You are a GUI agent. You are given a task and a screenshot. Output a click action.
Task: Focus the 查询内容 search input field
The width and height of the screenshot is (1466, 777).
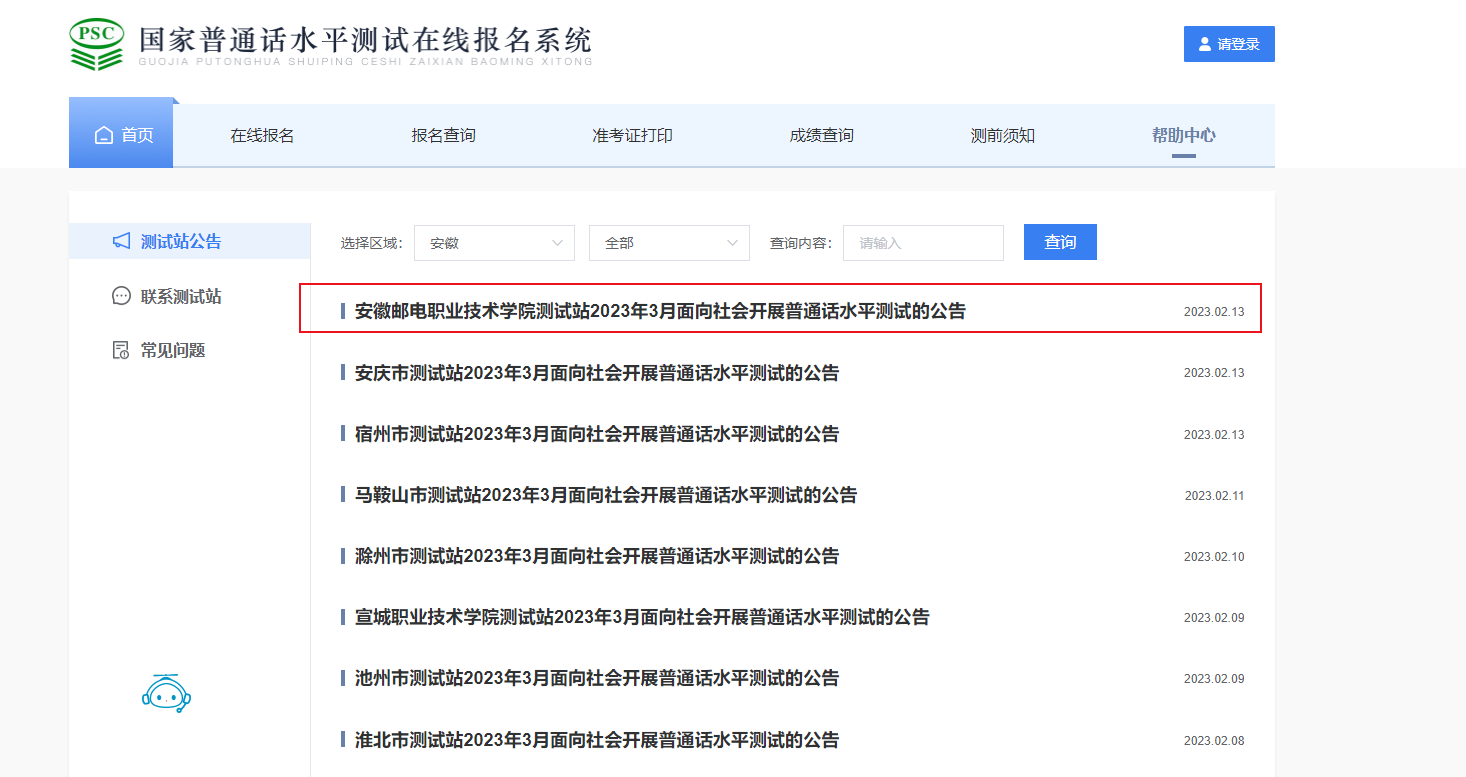(x=922, y=243)
